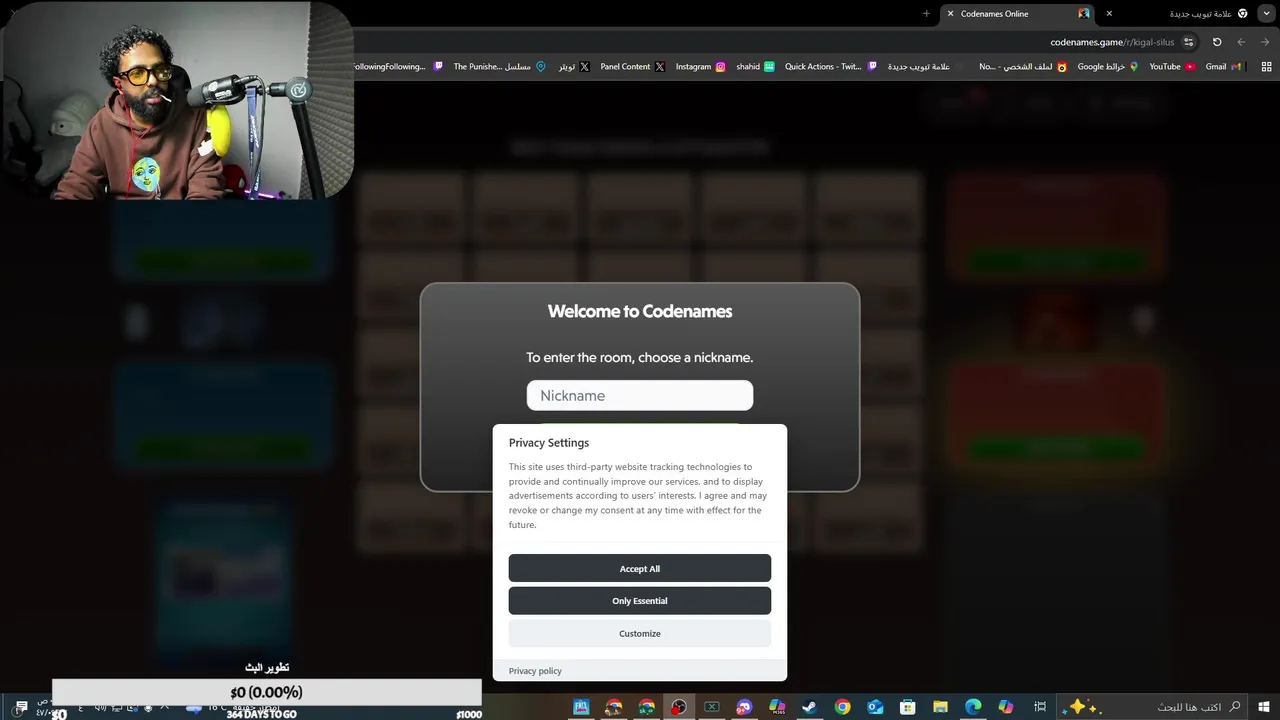1280x720 pixels.
Task: Choose Only Essential cookies
Action: pyautogui.click(x=640, y=601)
